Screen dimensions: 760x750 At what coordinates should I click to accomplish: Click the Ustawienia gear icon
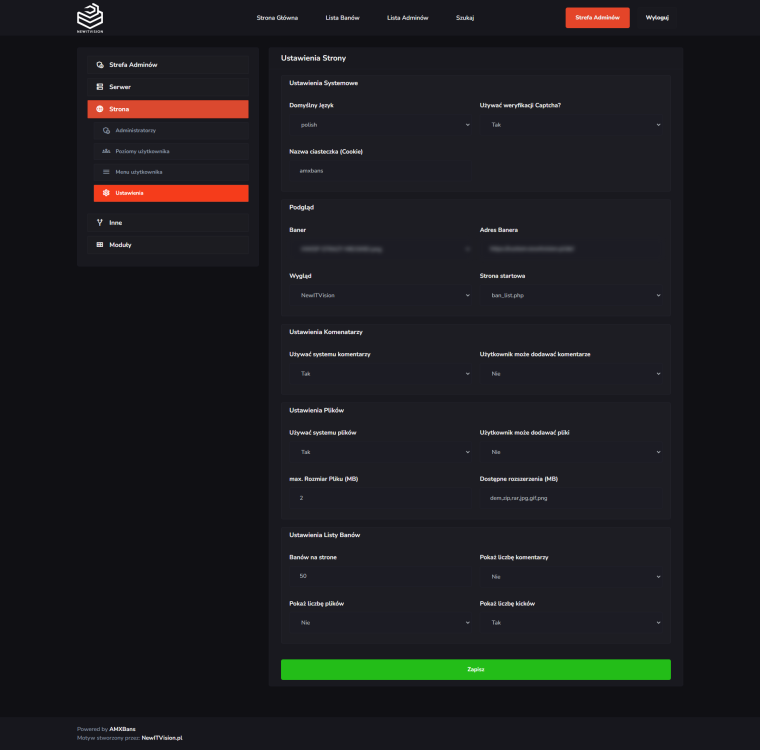[106, 193]
